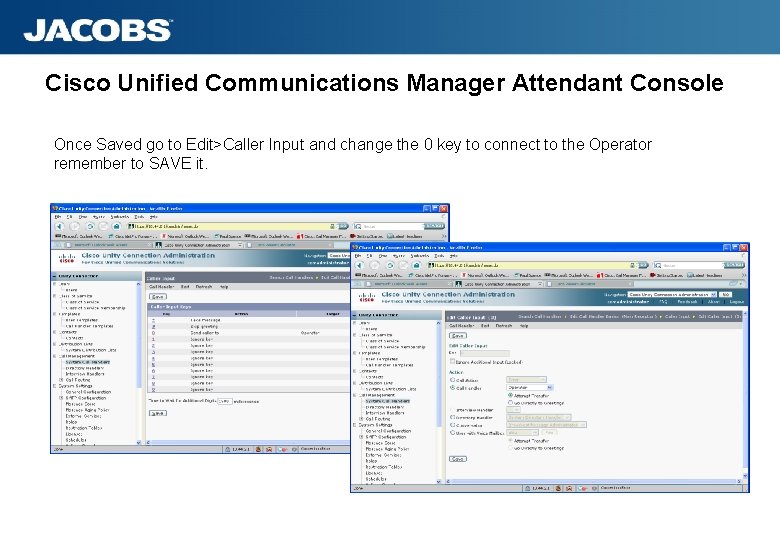Open the Navigation dropdown in right window header

672,295
